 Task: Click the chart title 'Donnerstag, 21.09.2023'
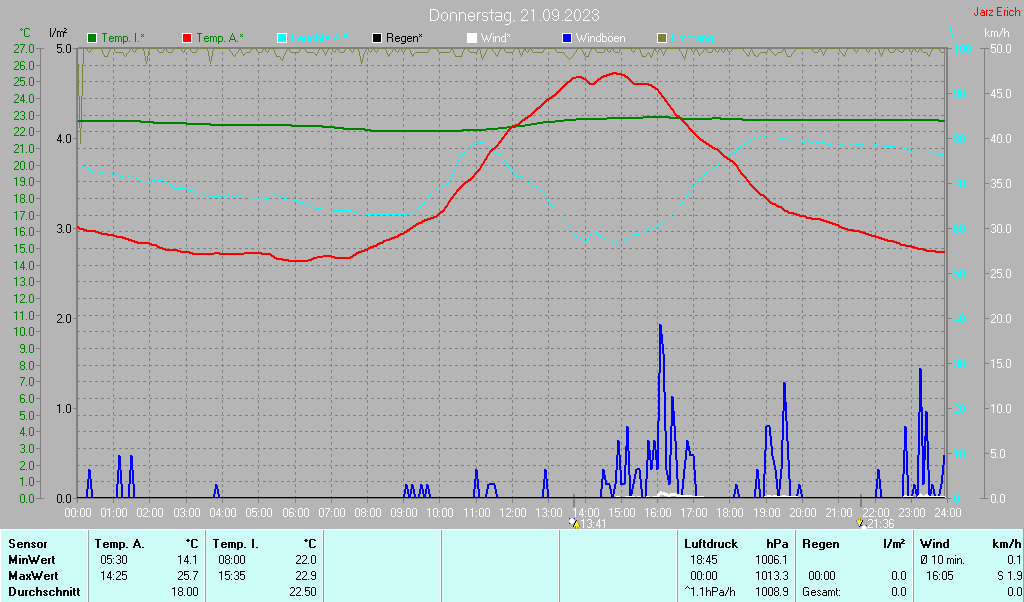point(514,15)
